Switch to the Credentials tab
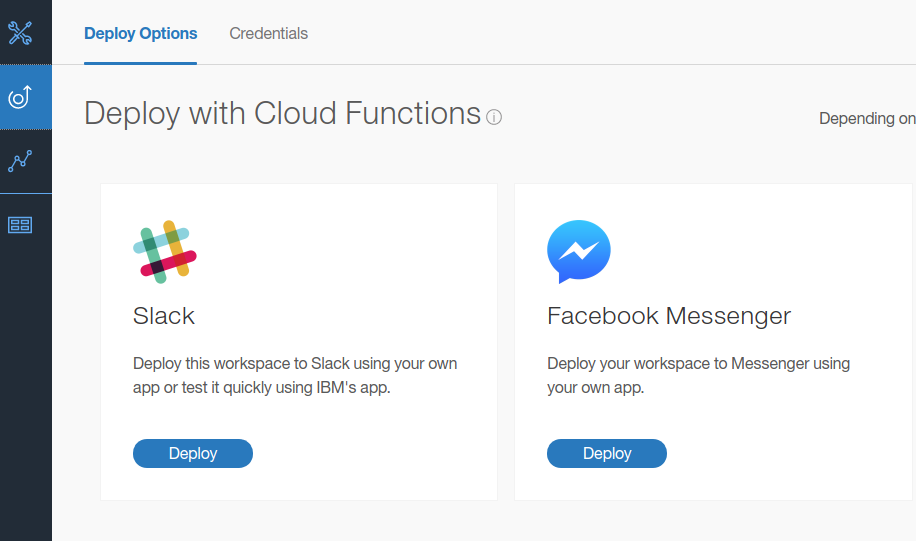 [269, 33]
